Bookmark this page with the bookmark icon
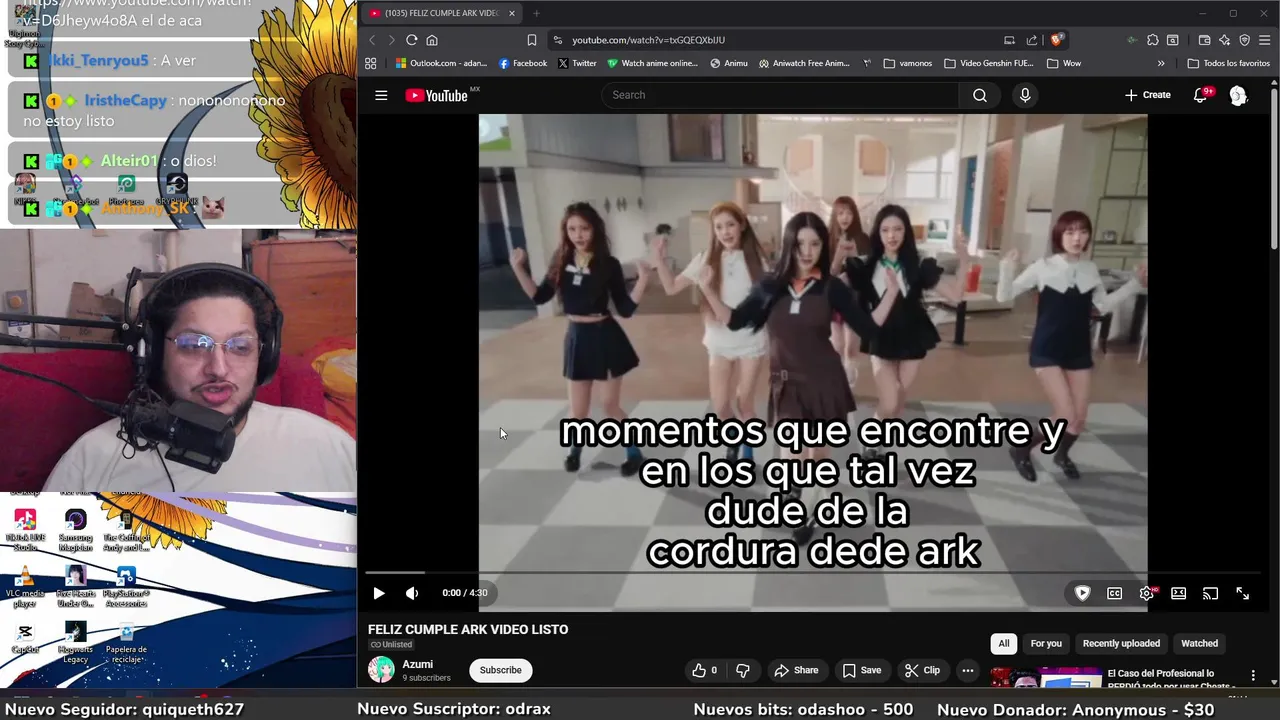The image size is (1280, 720). pos(531,40)
